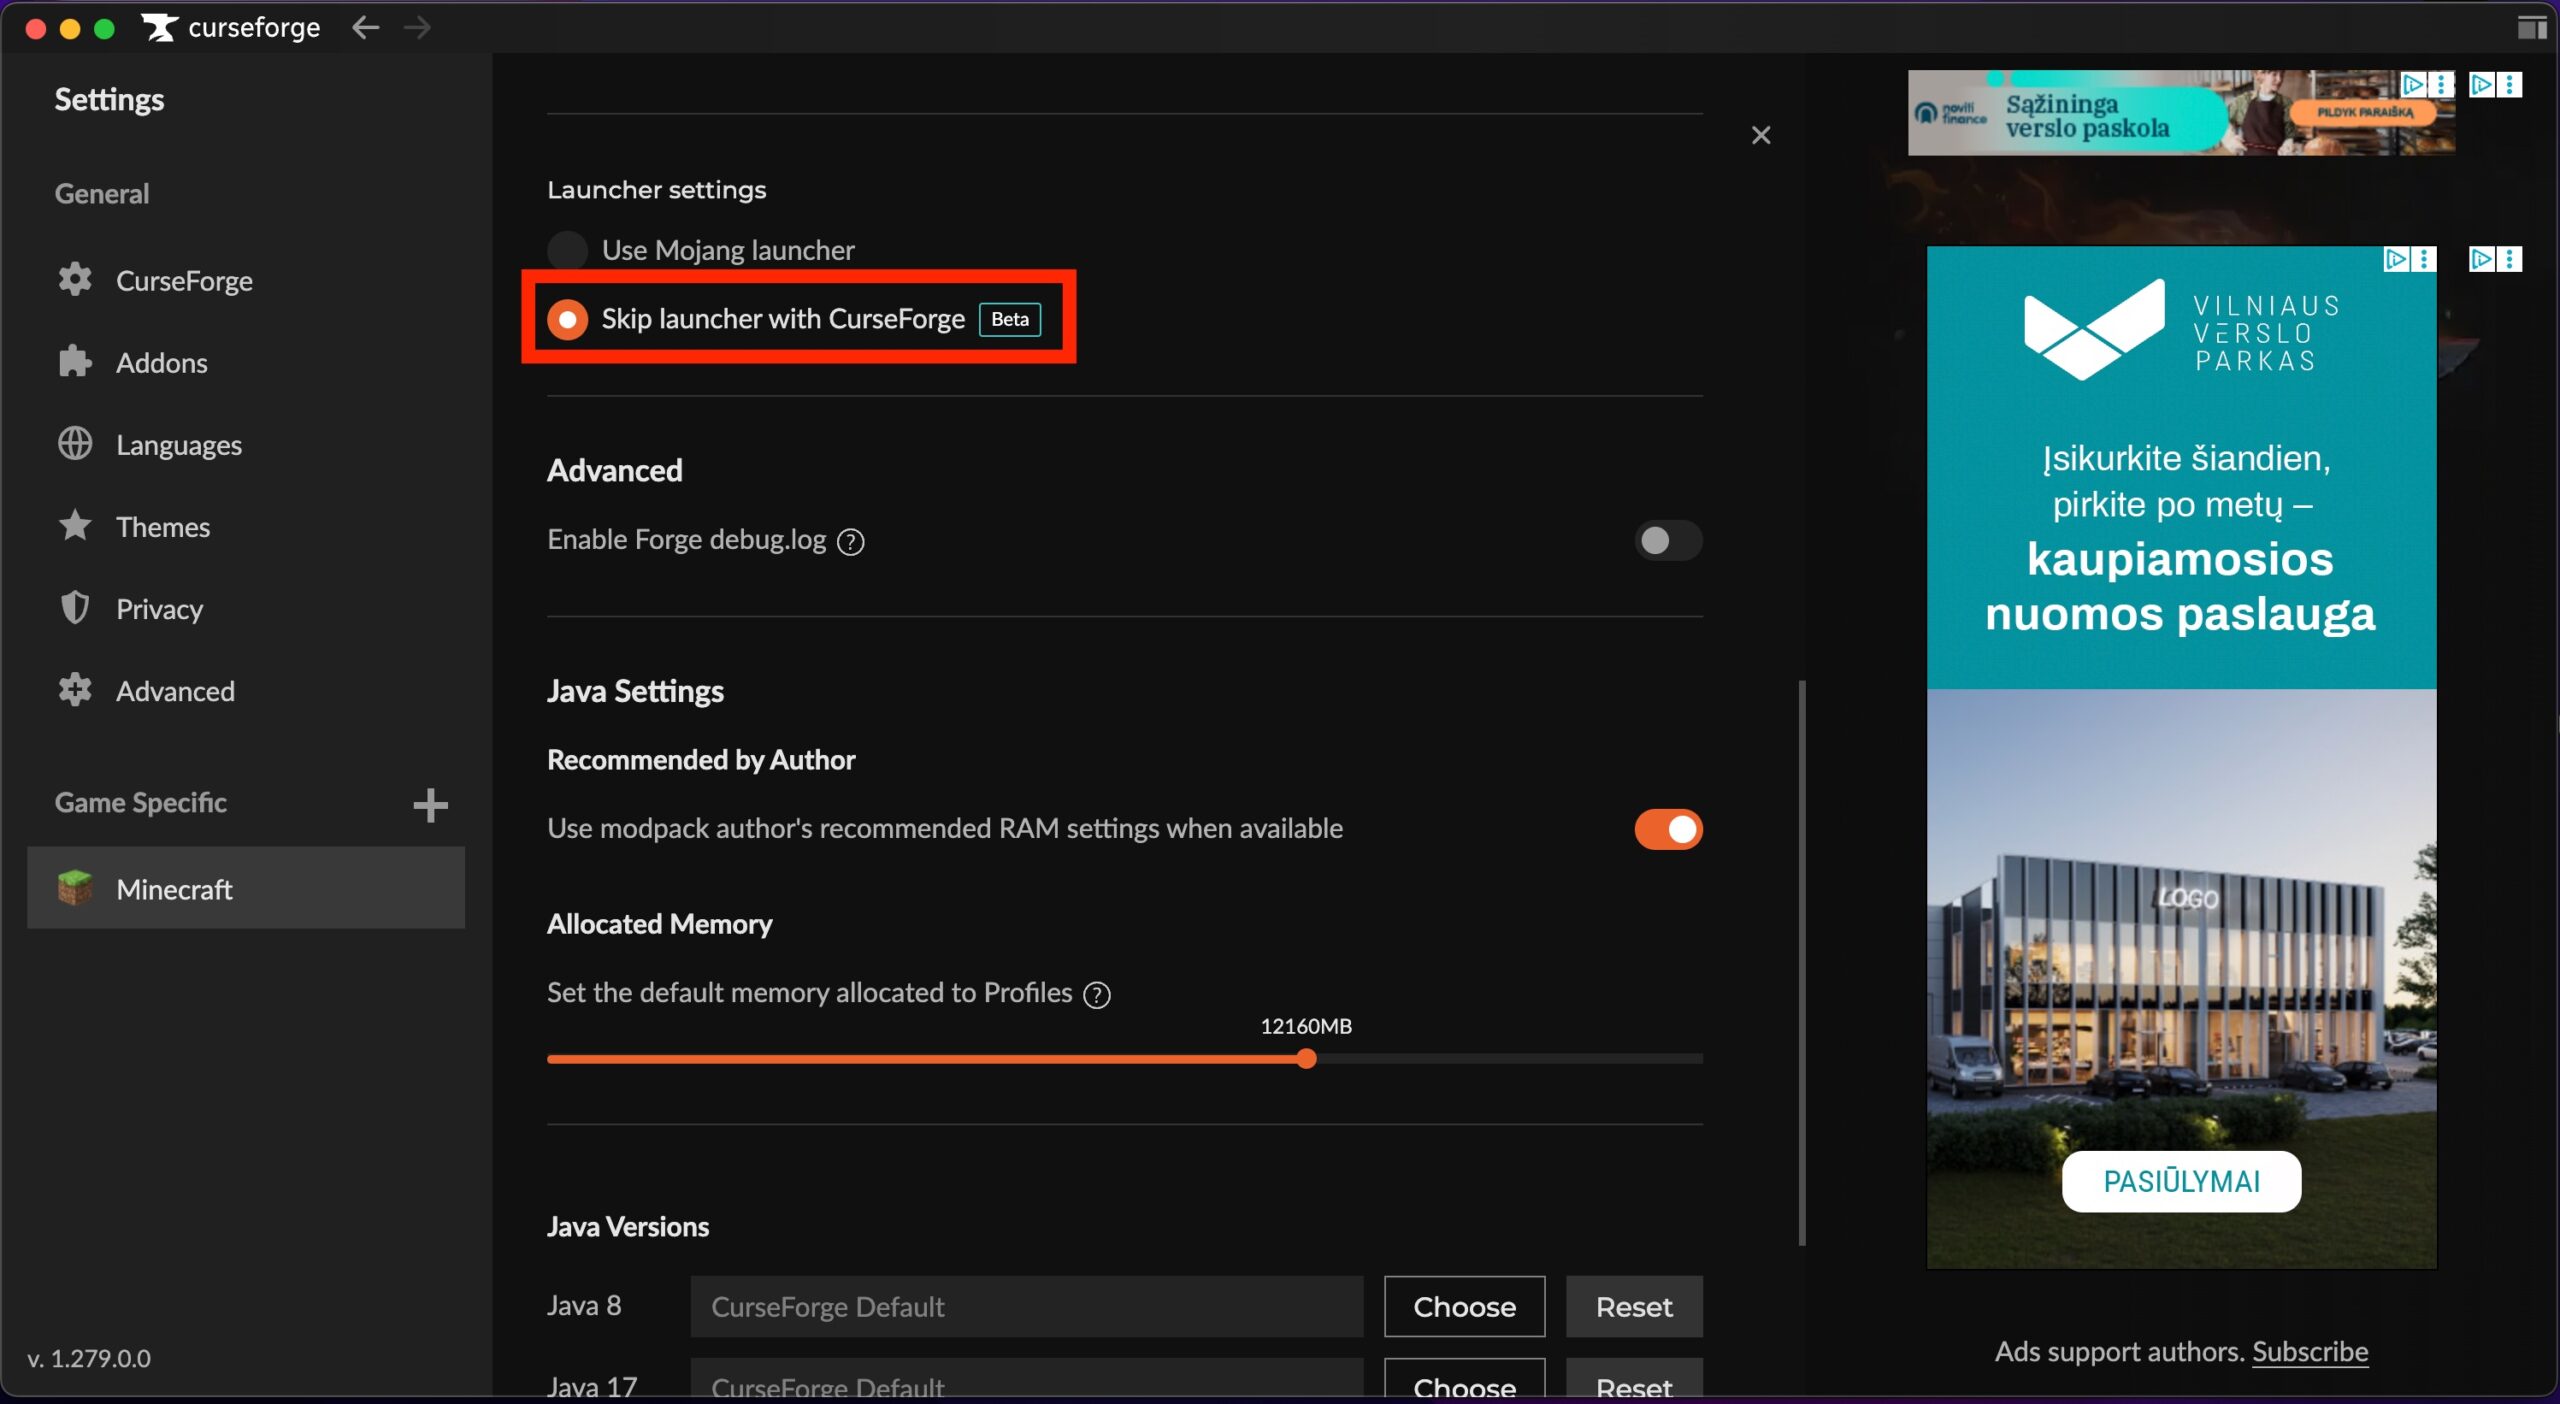Click the gear icon next to CurseForge
The width and height of the screenshot is (2560, 1404).
[x=75, y=280]
